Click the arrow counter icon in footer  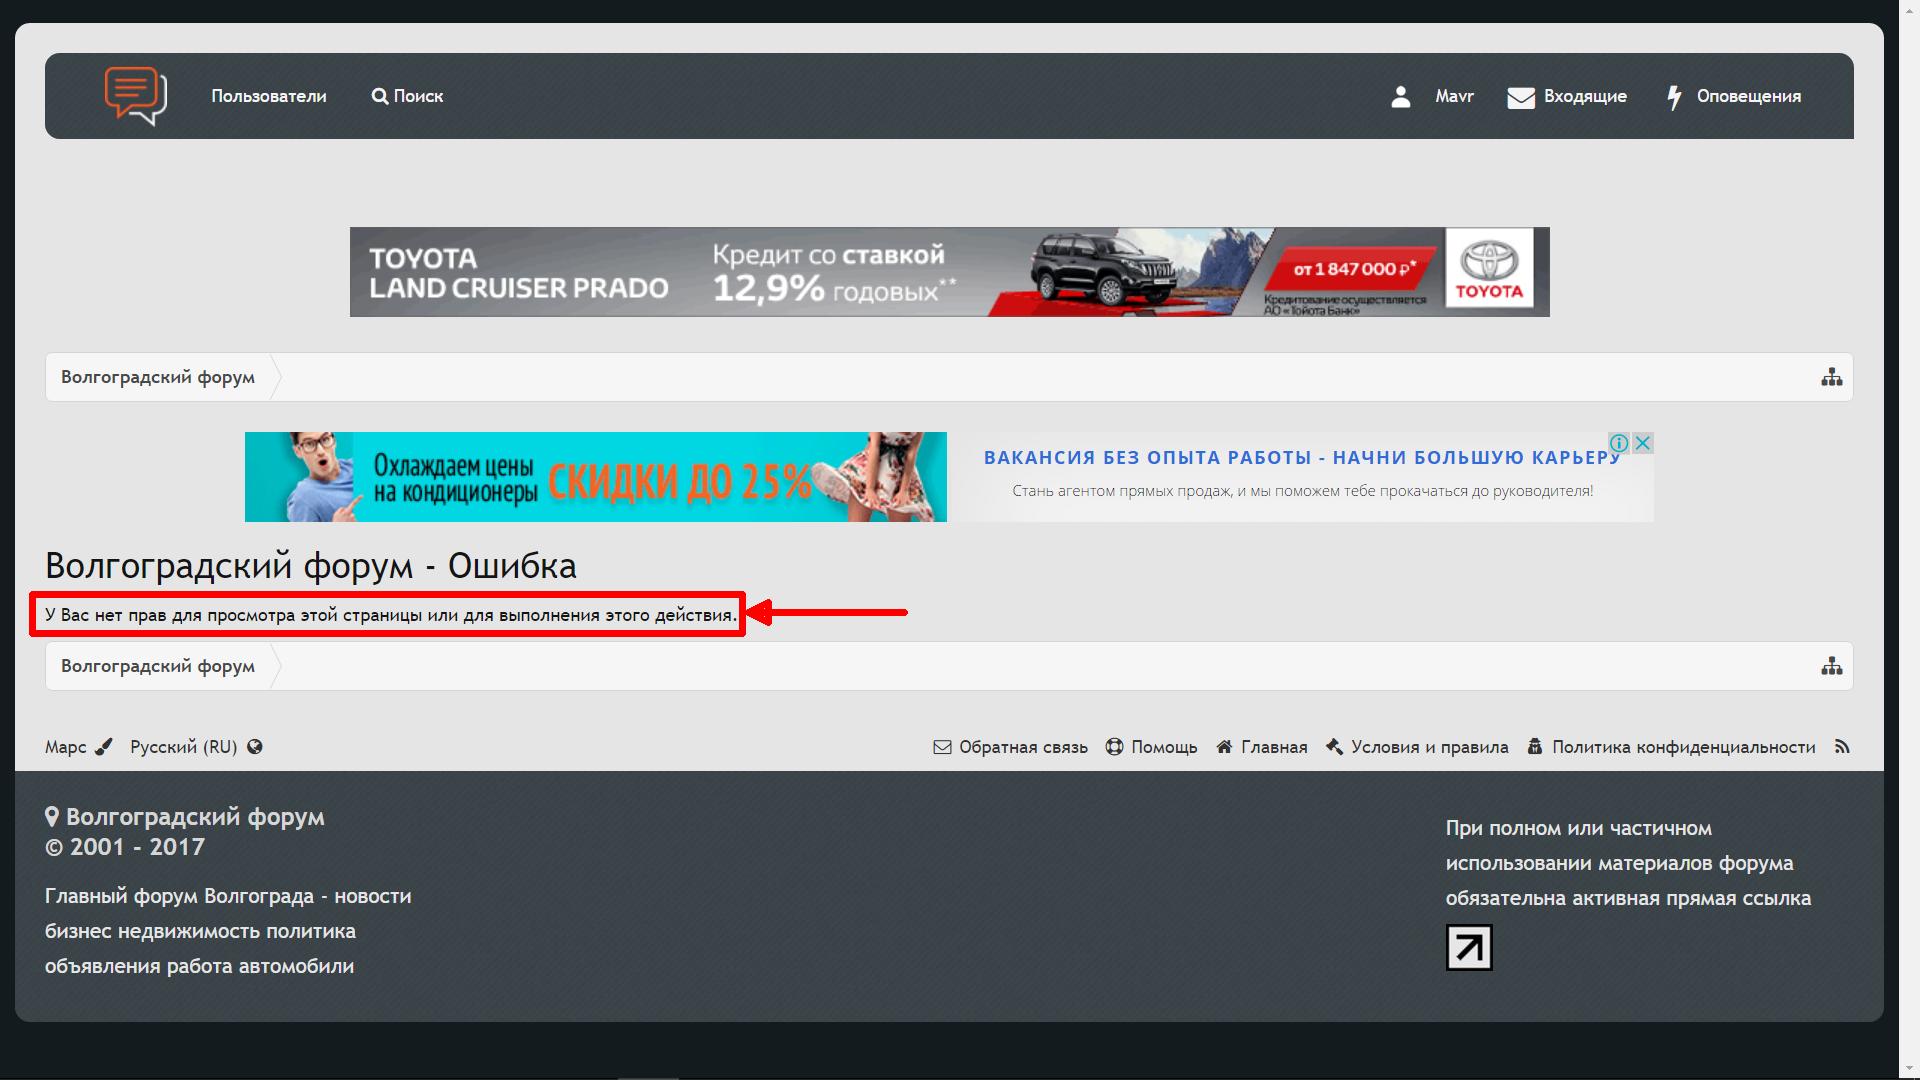(1469, 947)
